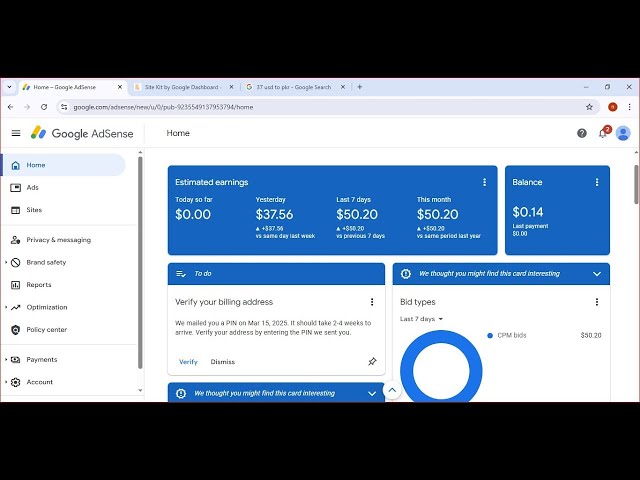This screenshot has width=640, height=480.
Task: Click the Account gear icon
Action: point(16,382)
